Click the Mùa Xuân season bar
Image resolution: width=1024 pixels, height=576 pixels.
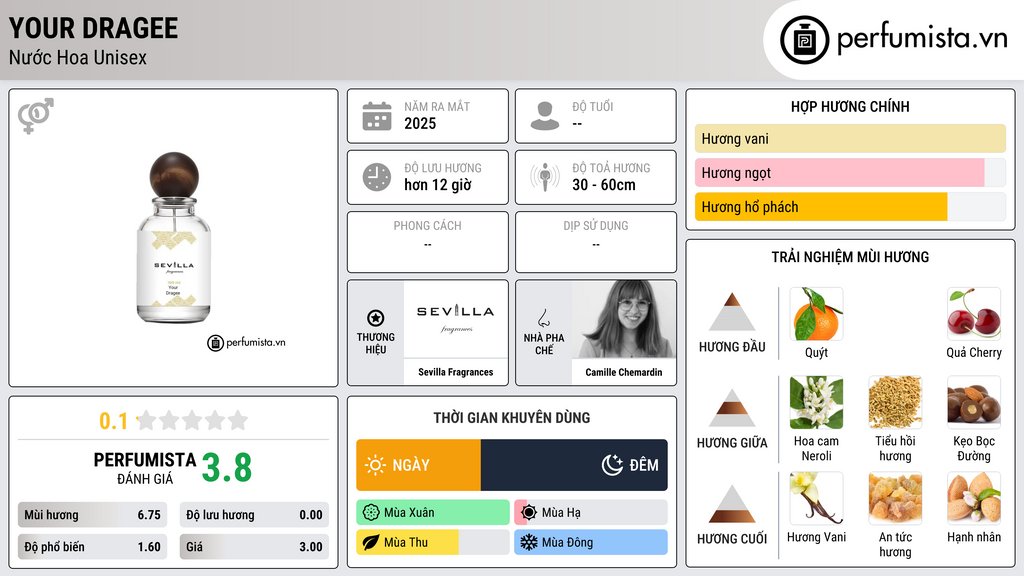tap(433, 513)
